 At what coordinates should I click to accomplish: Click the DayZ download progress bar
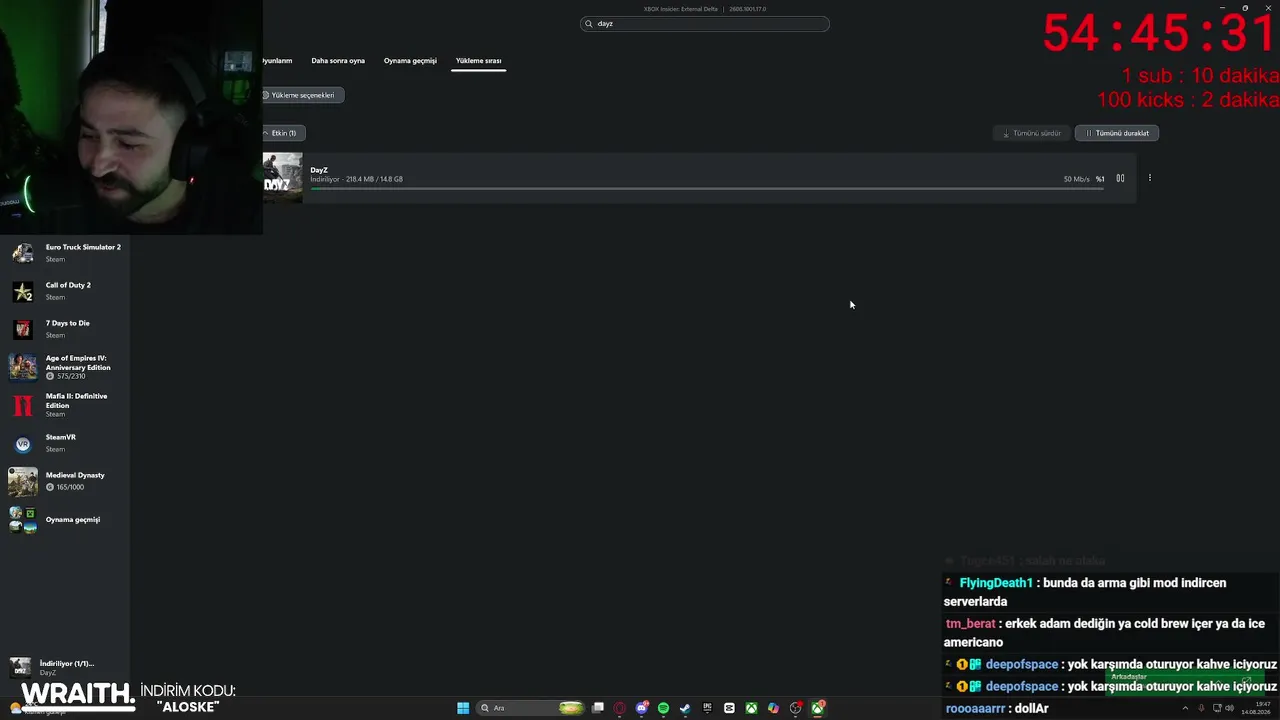tap(707, 188)
